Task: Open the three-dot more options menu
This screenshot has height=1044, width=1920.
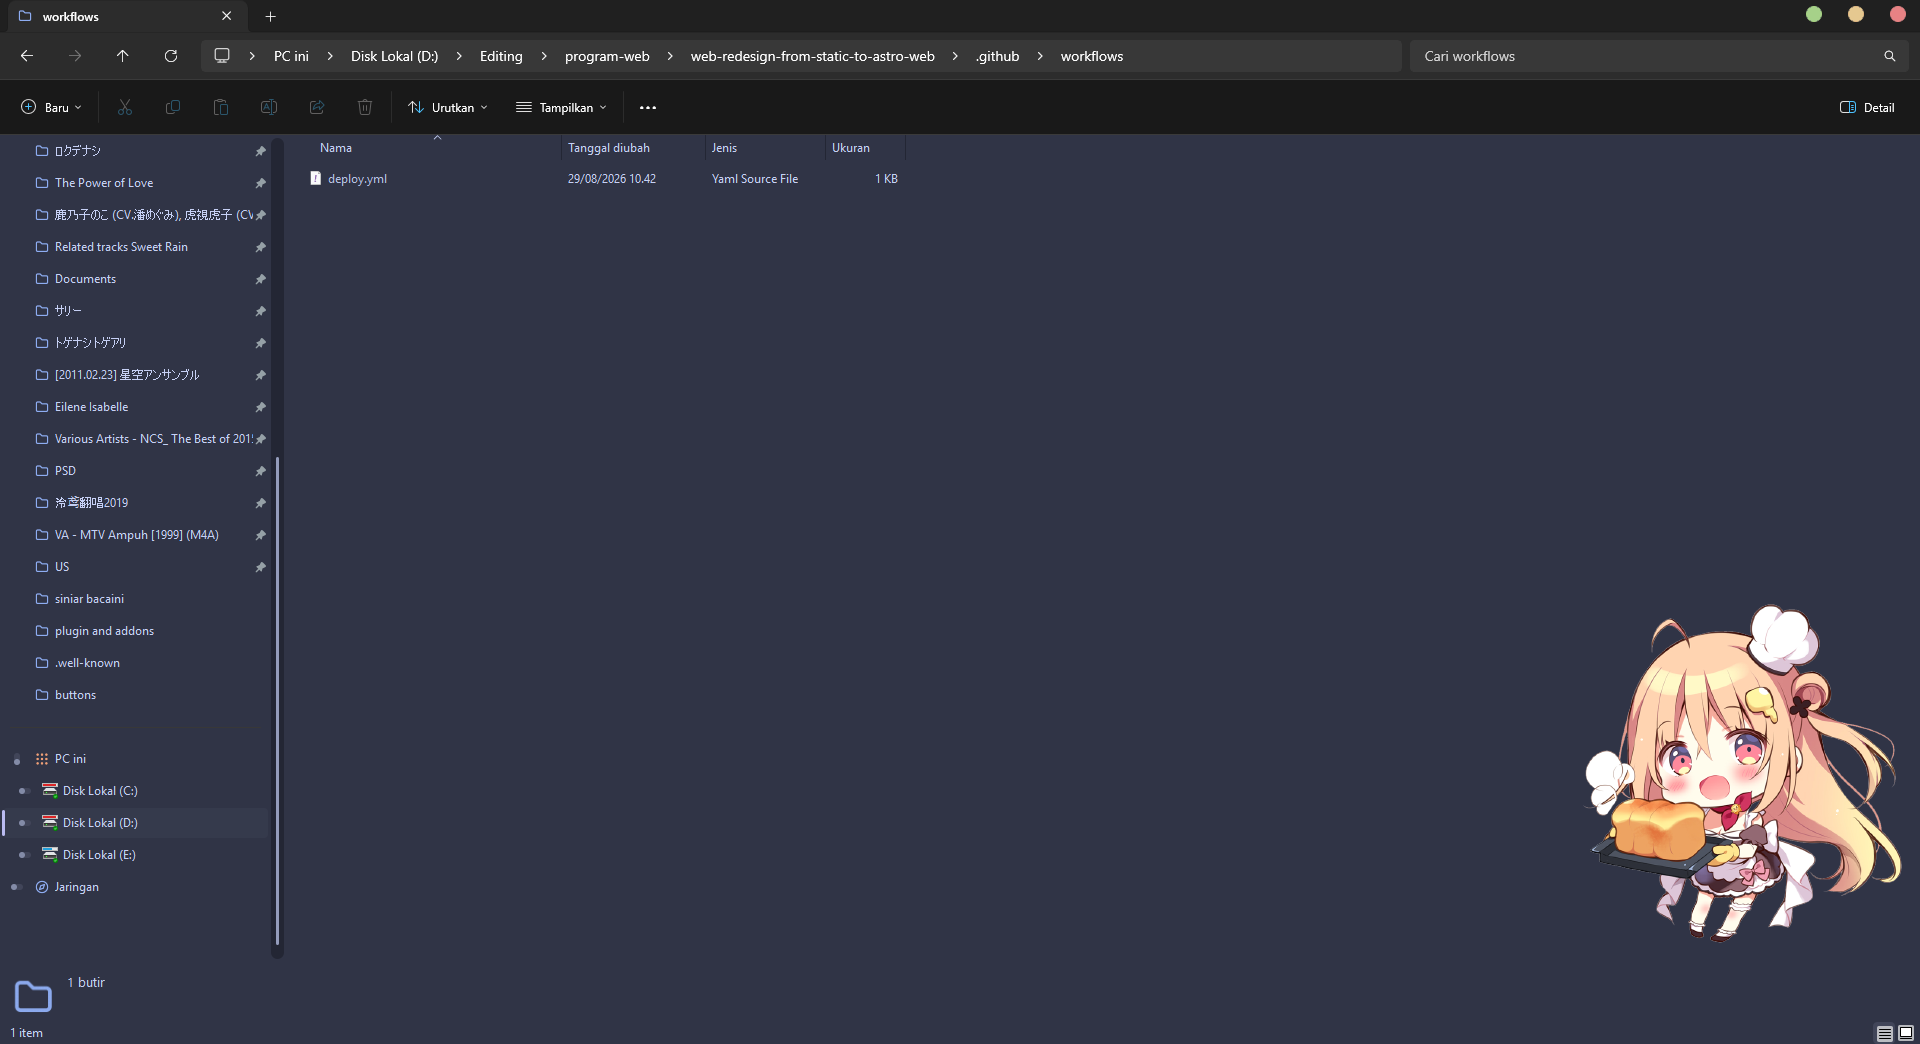Action: [x=648, y=107]
